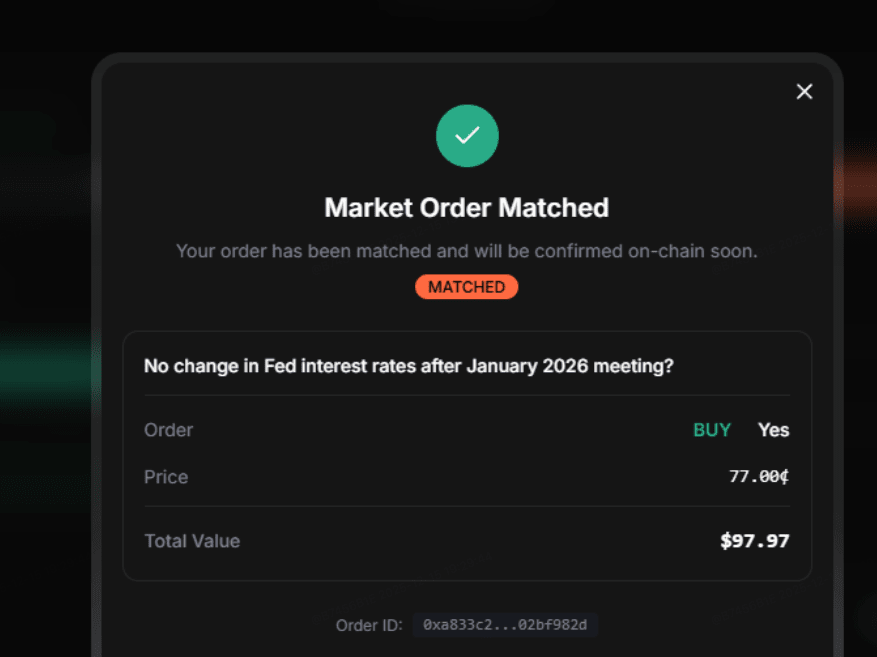The height and width of the screenshot is (657, 877).
Task: Click the Total Value row label
Action: [192, 541]
